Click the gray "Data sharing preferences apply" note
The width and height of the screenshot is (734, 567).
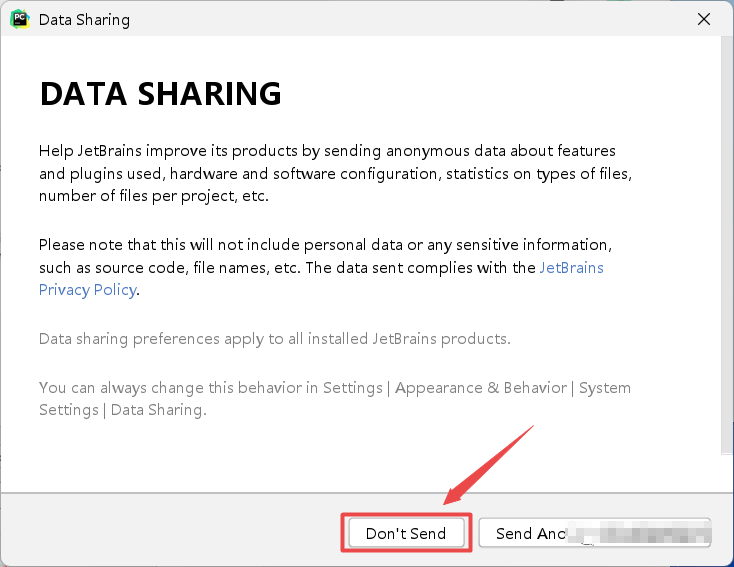pos(274,339)
